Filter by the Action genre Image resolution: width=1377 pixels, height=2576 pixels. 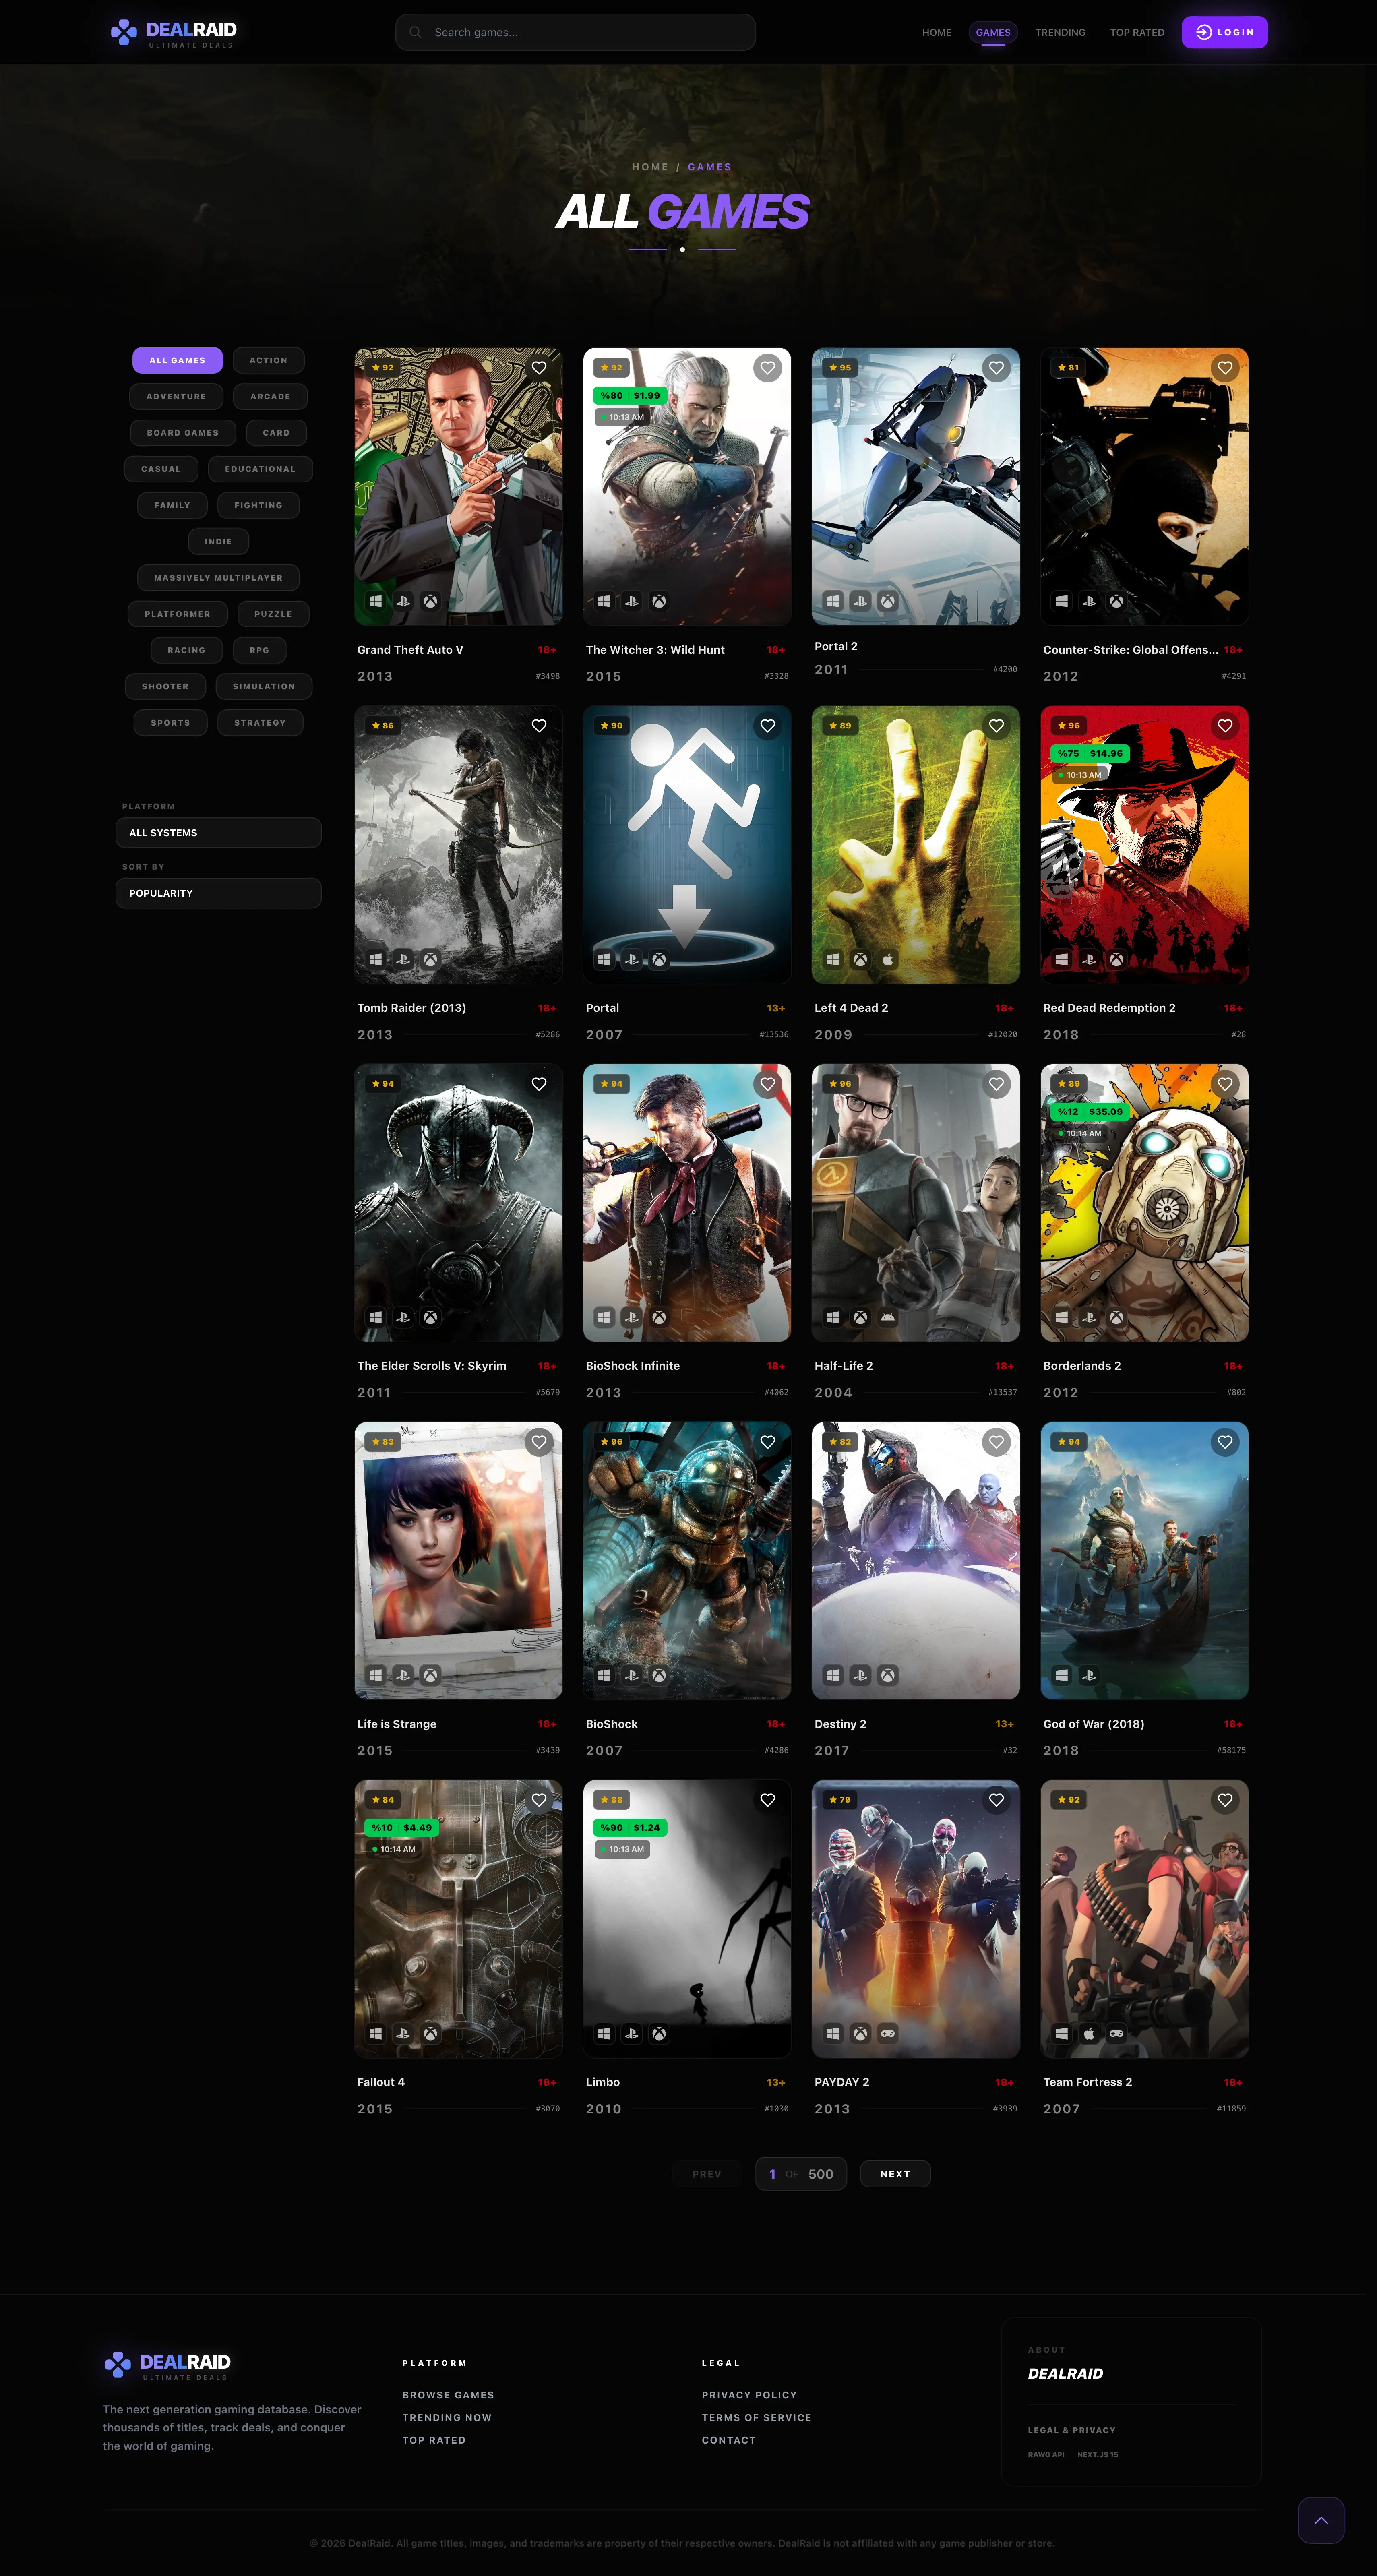point(268,360)
